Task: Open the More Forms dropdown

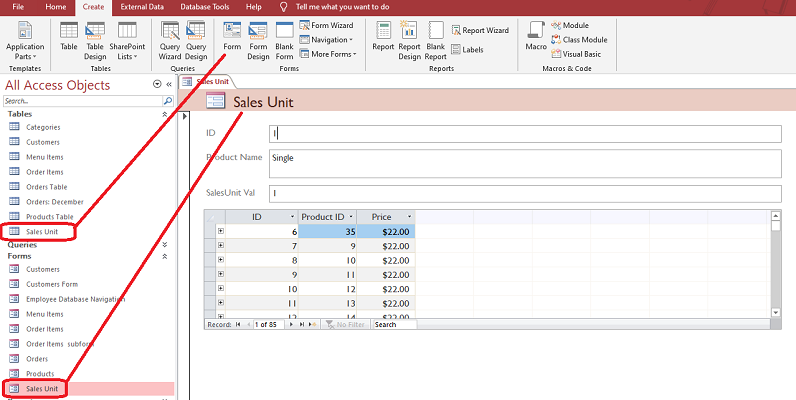Action: pyautogui.click(x=332, y=54)
